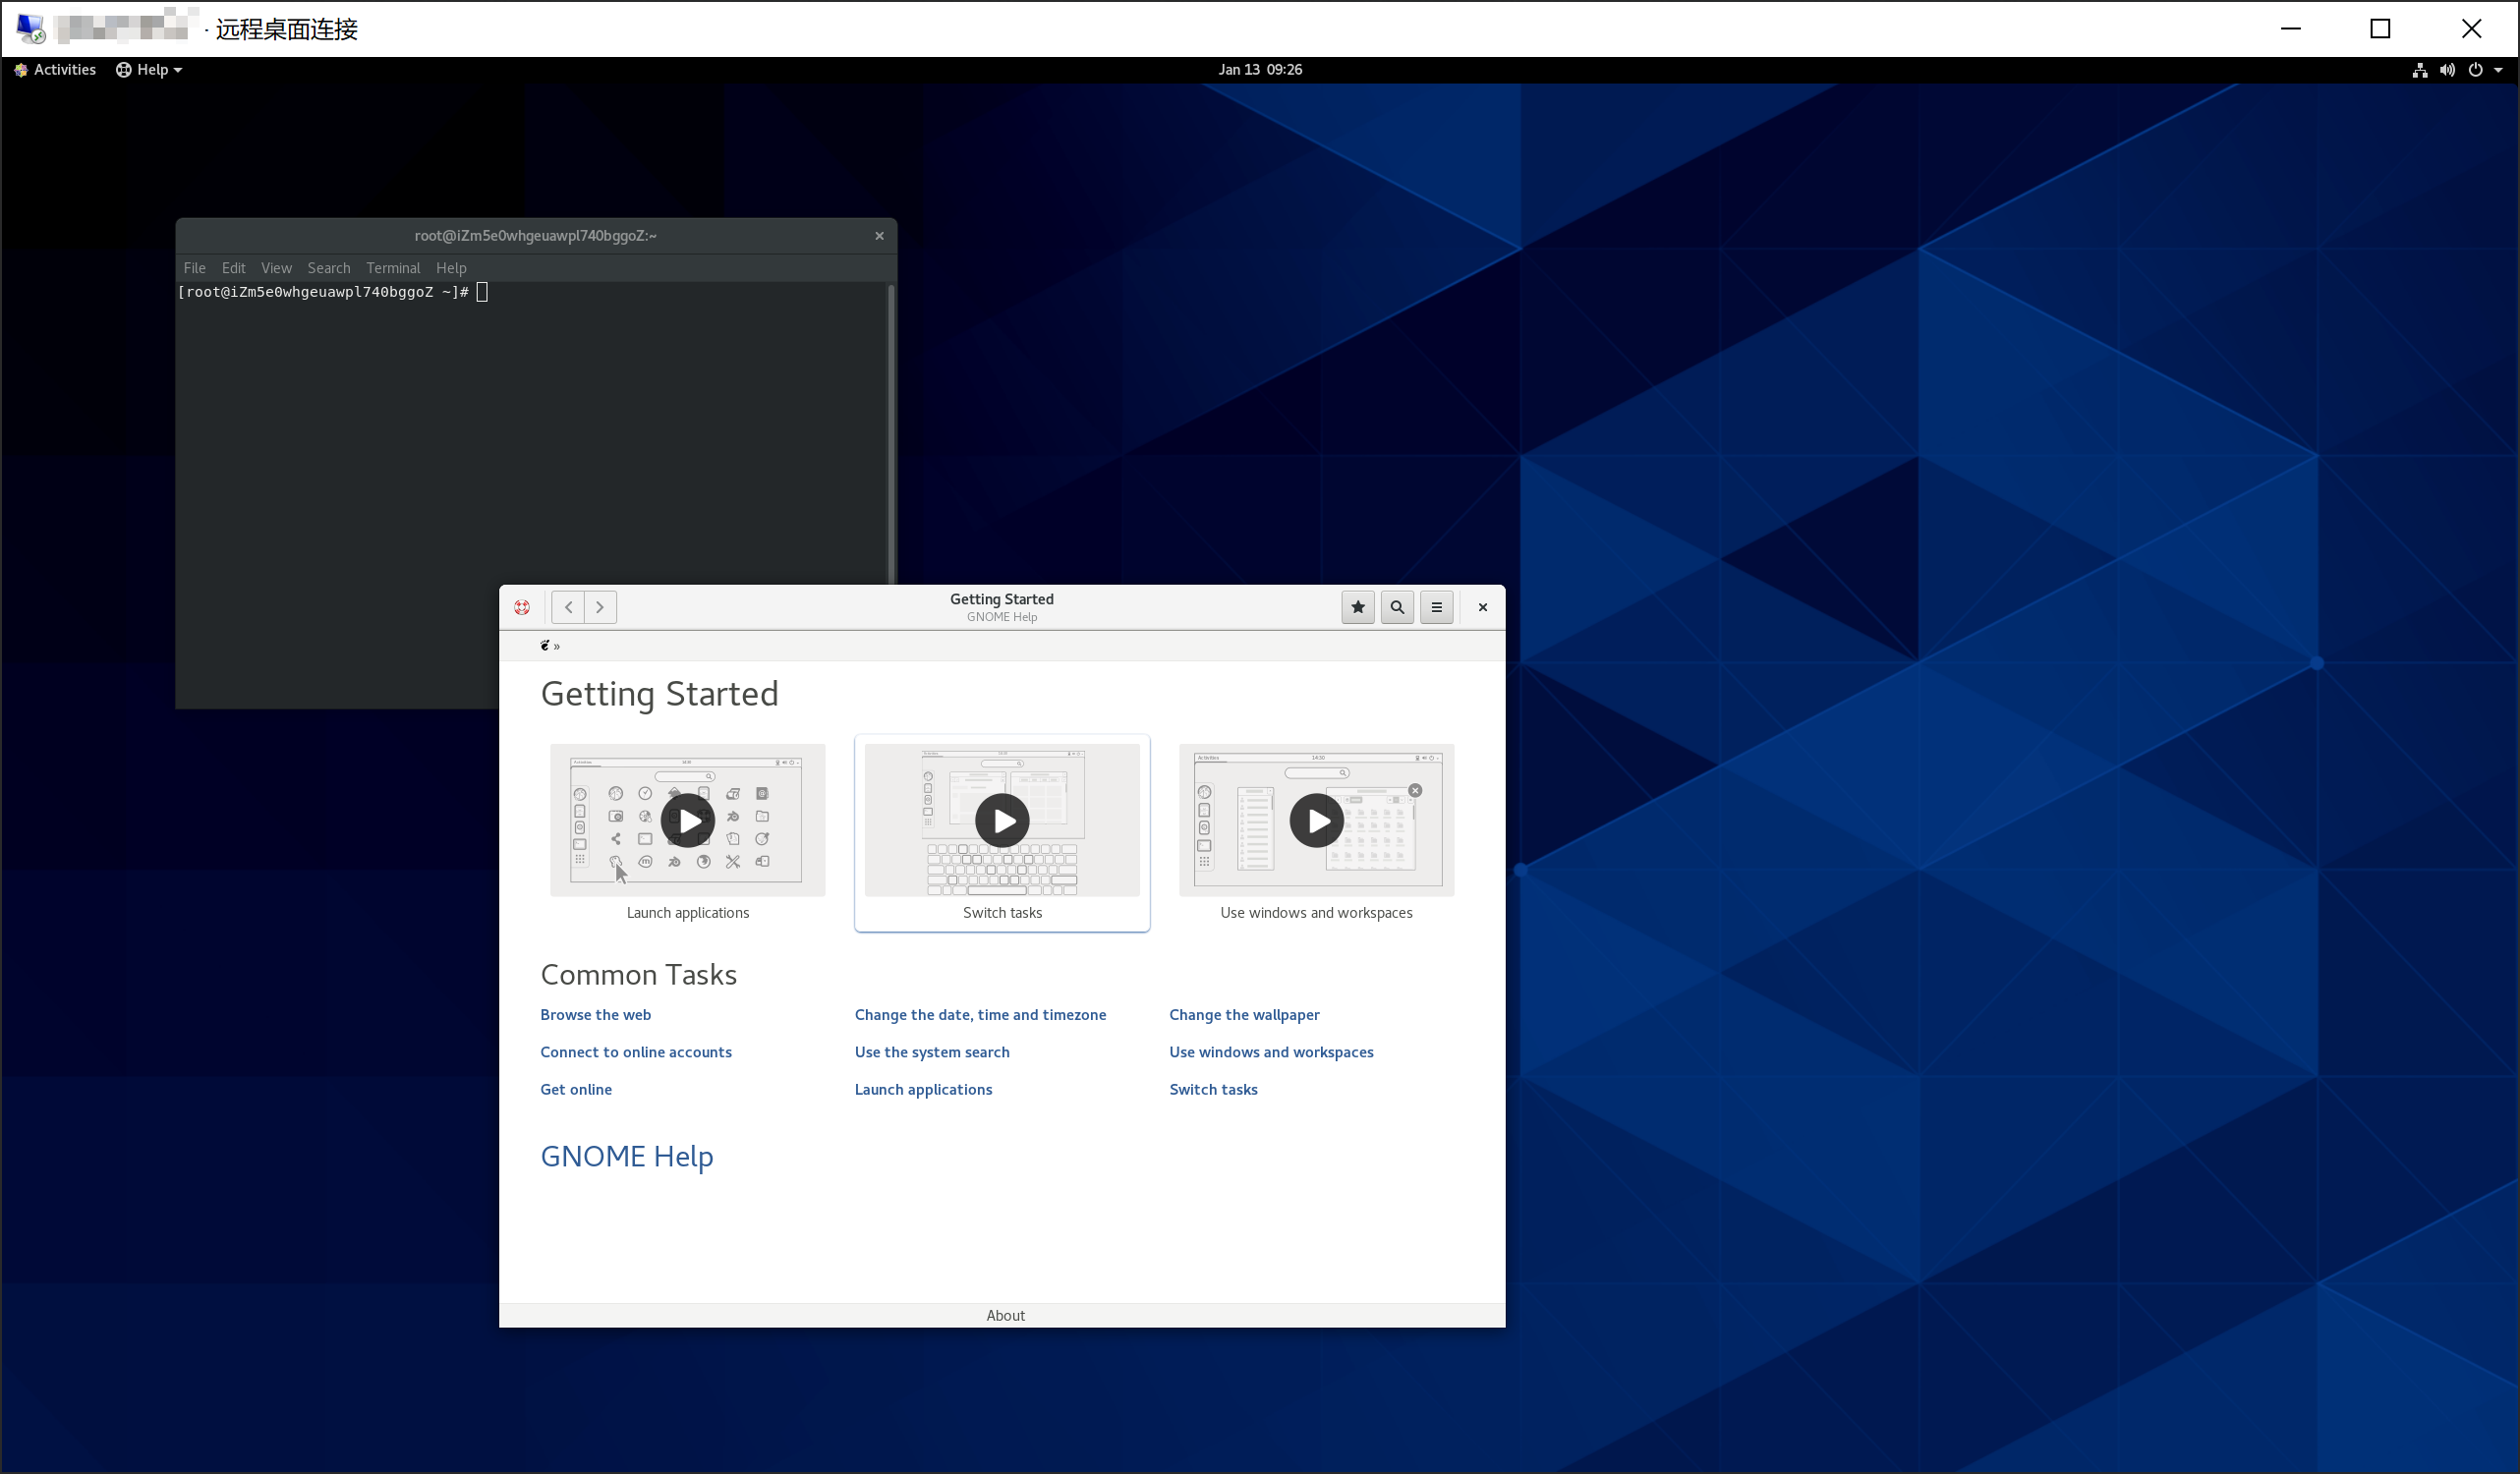Open Terminal window Edit menu
This screenshot has width=2520, height=1474.
tap(233, 268)
